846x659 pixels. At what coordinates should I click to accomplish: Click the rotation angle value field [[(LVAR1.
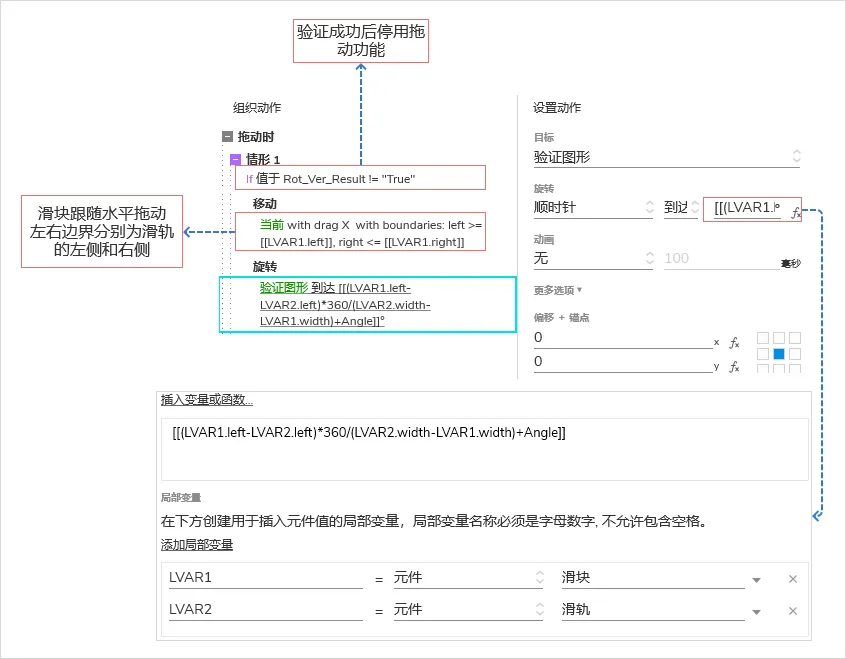point(747,208)
